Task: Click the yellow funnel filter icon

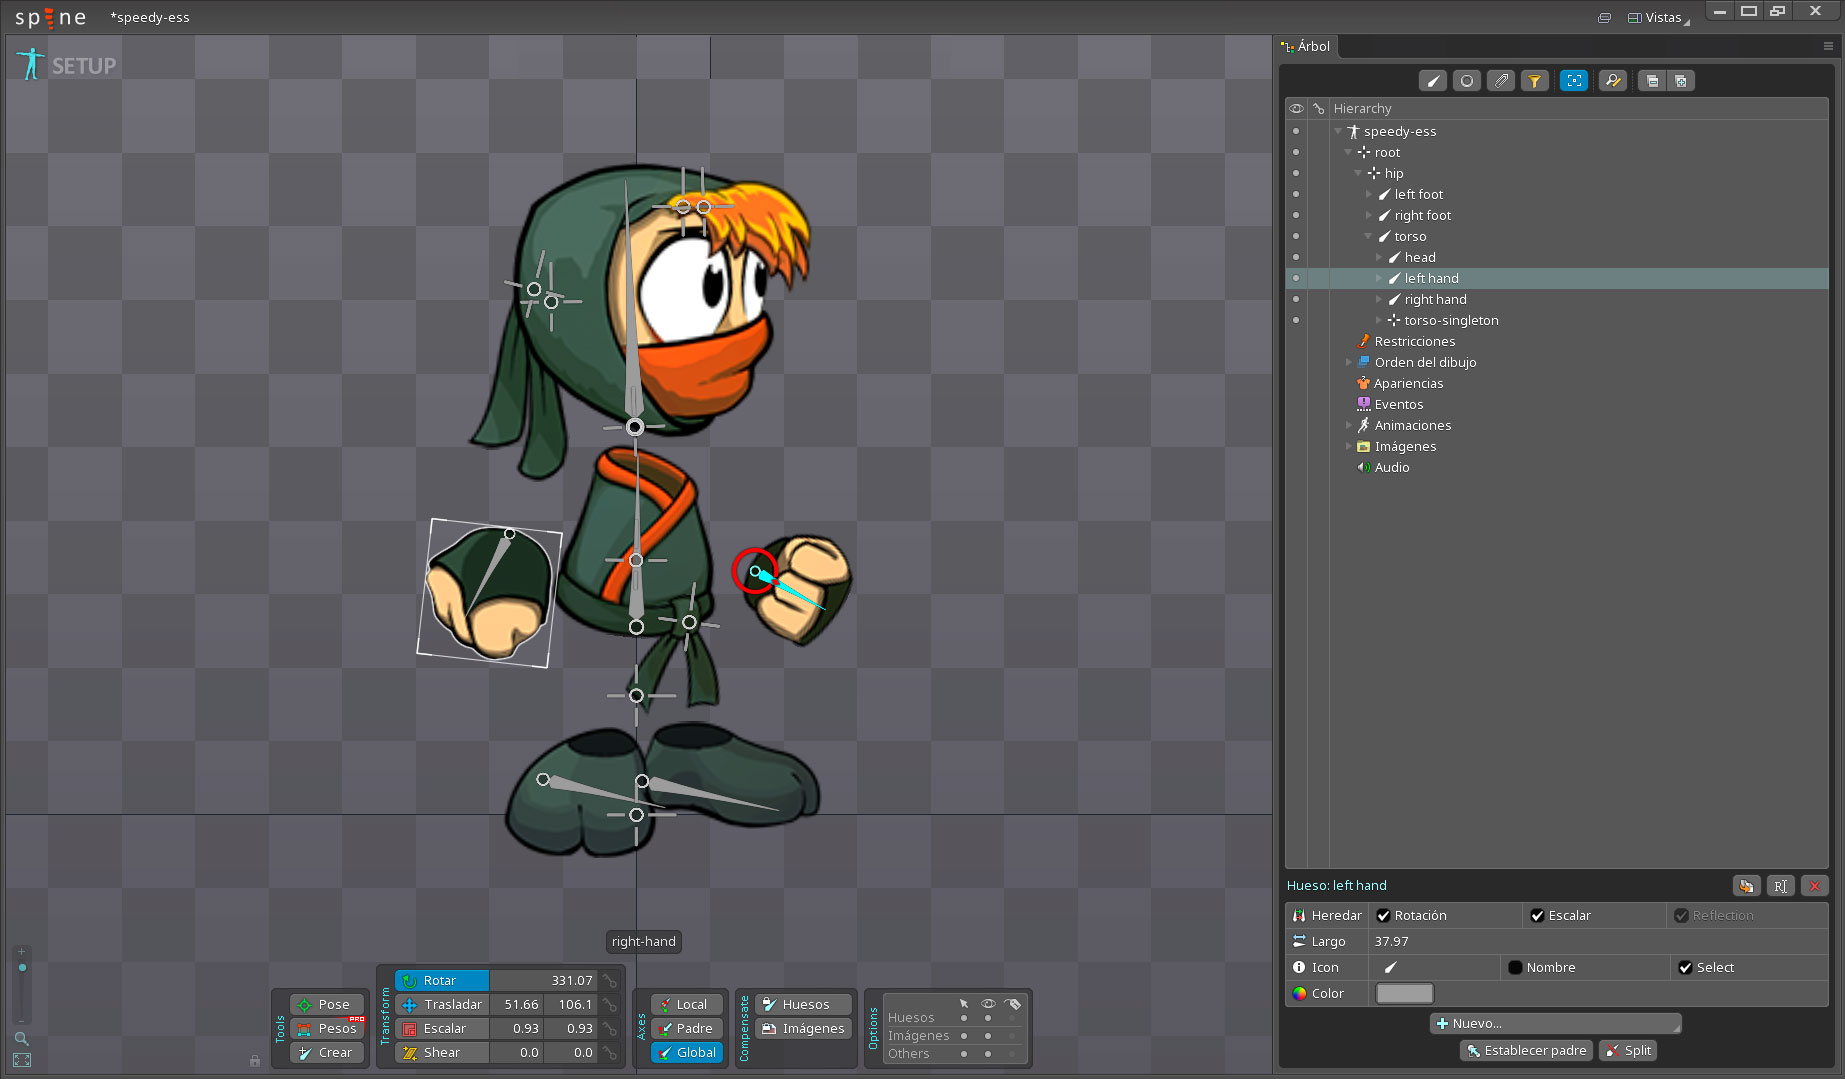Action: 1534,81
